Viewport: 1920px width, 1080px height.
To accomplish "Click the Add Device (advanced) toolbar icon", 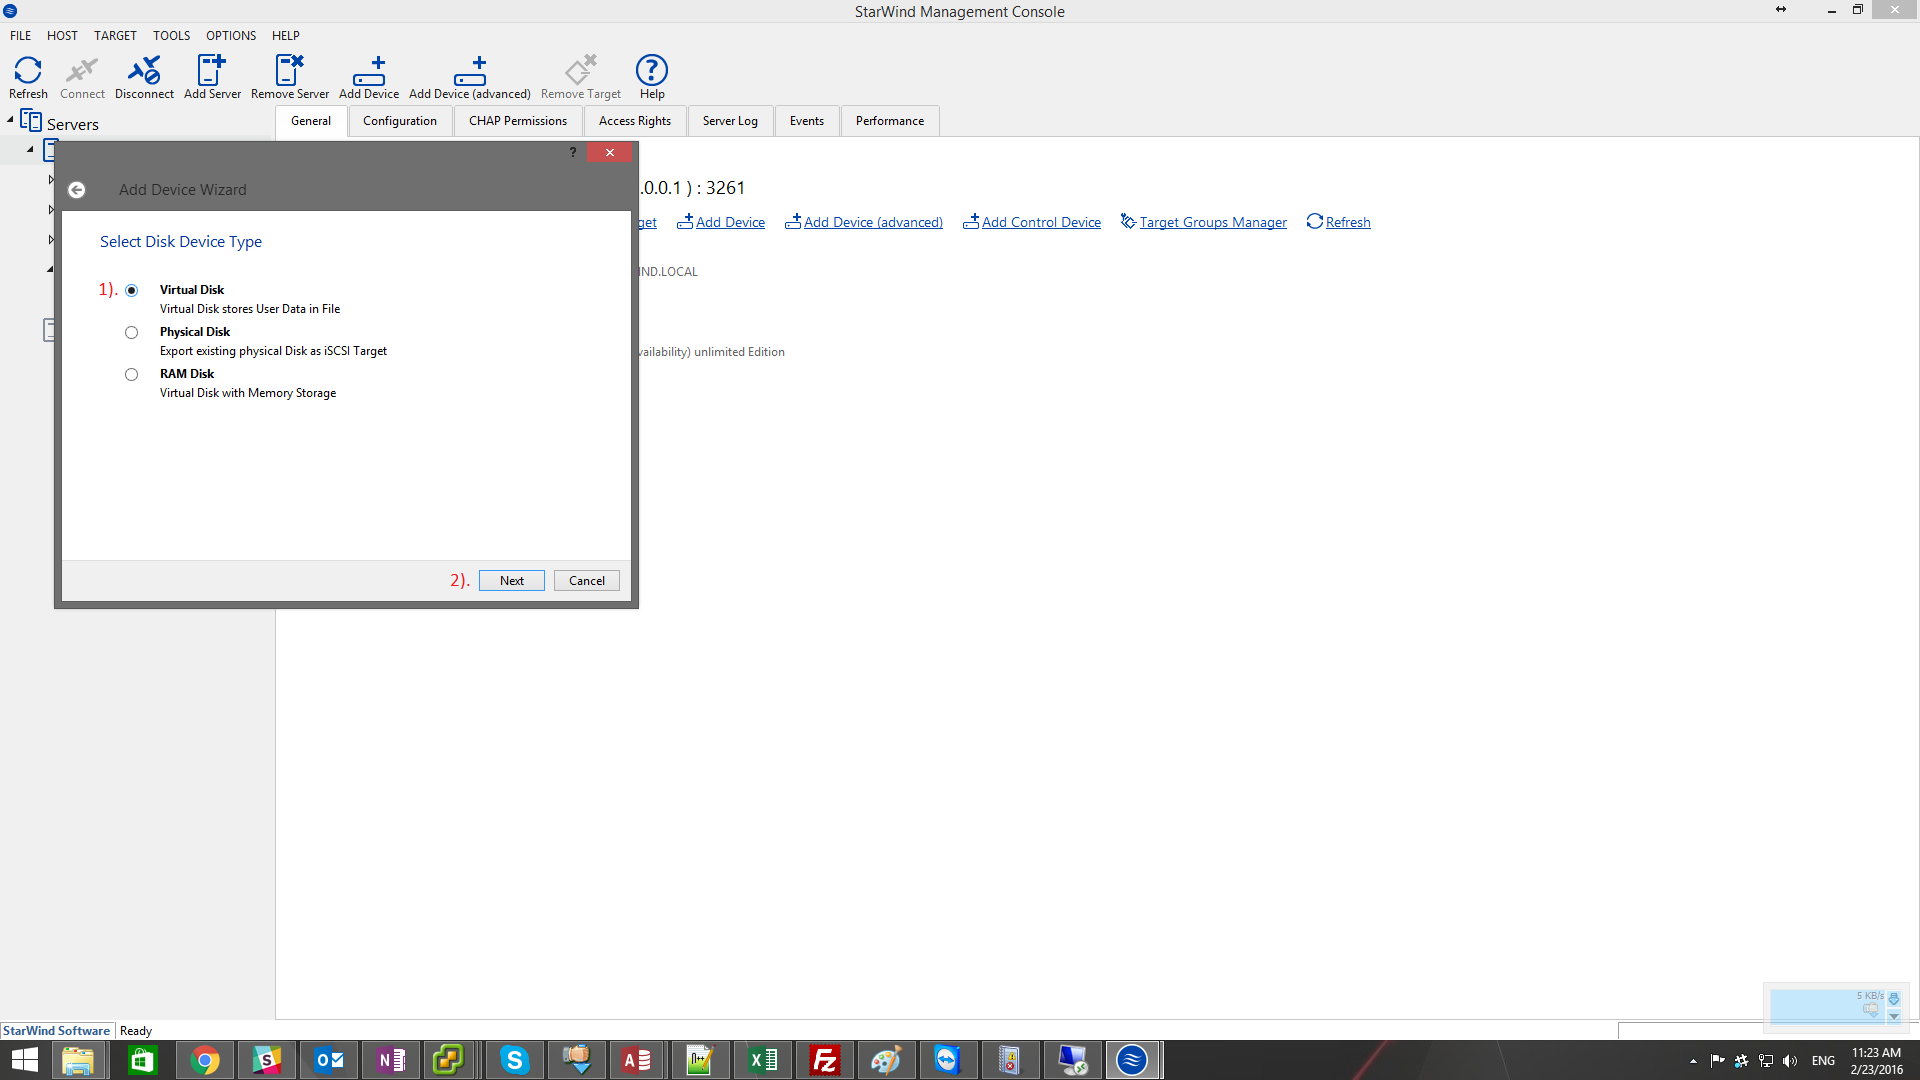I will coord(470,76).
